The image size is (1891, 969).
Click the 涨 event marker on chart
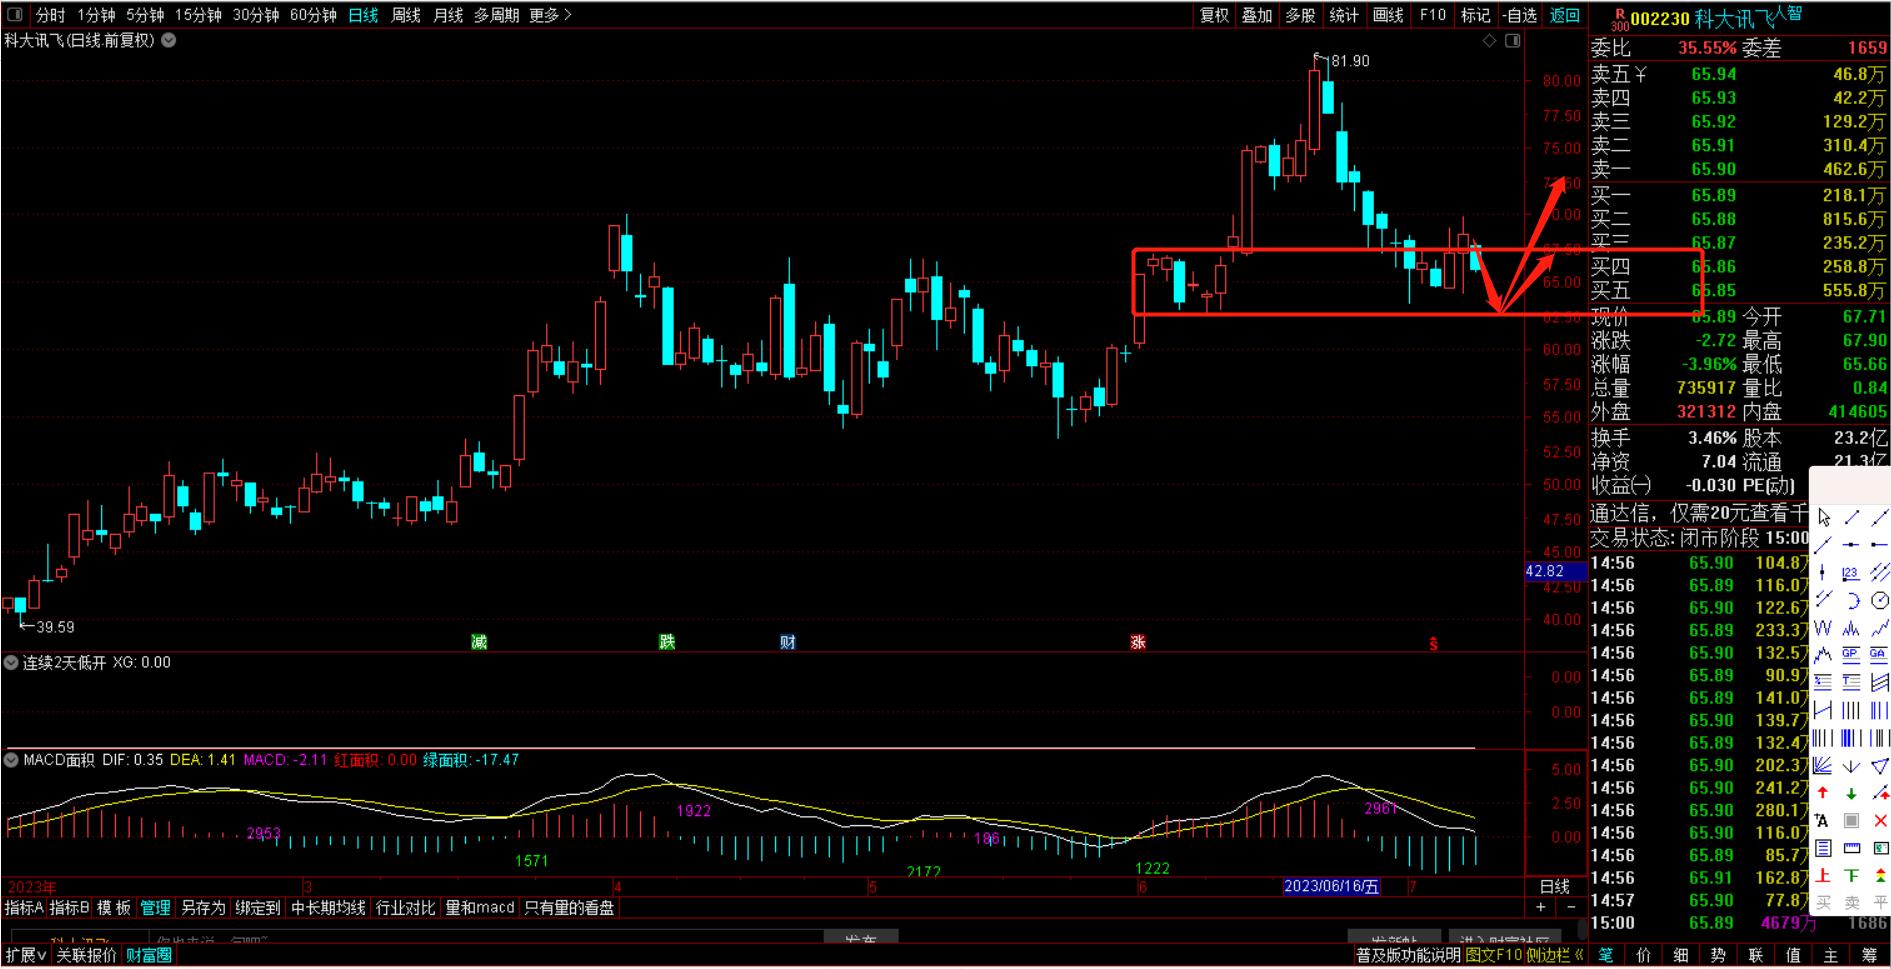(x=1138, y=642)
